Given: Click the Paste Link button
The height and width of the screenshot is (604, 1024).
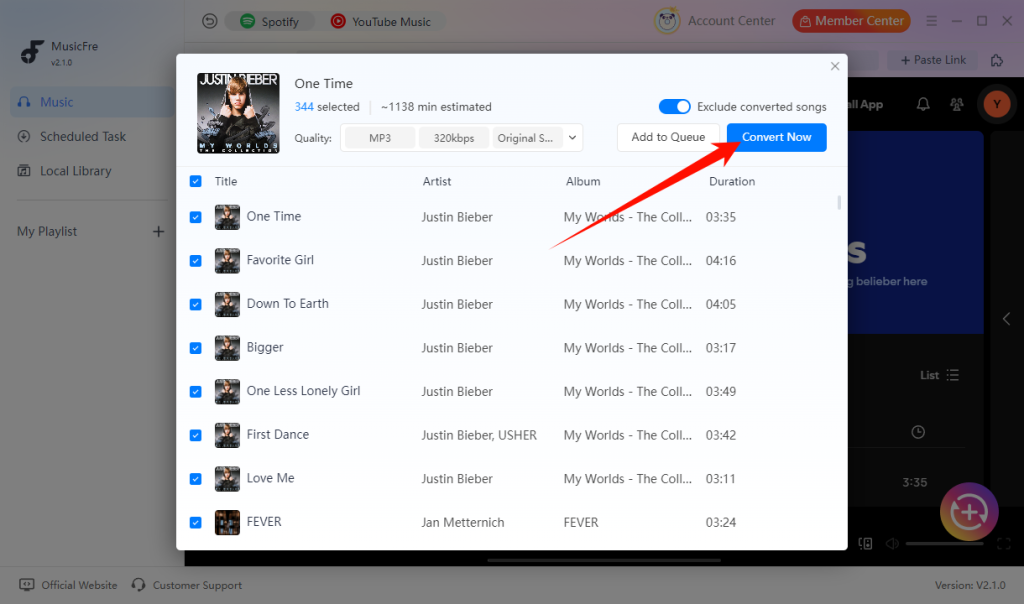Looking at the screenshot, I should [933, 60].
